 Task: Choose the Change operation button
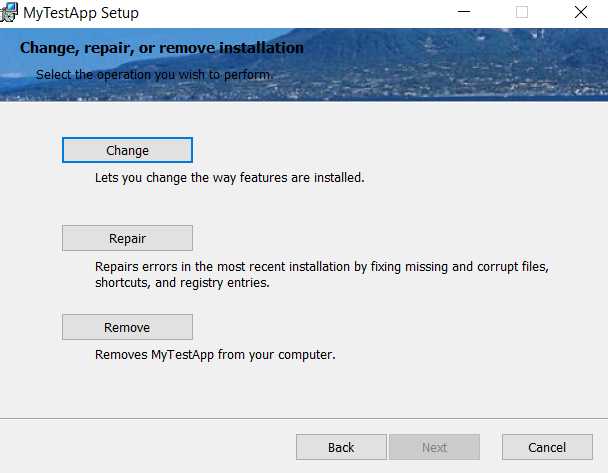tap(127, 150)
